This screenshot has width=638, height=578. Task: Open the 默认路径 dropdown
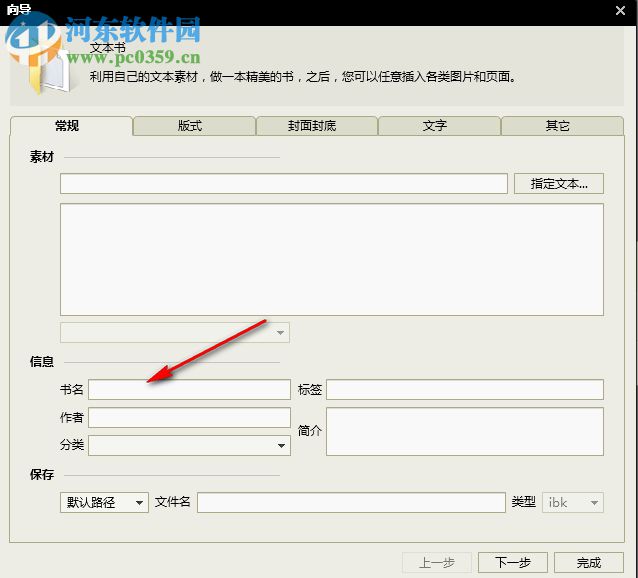(x=105, y=502)
